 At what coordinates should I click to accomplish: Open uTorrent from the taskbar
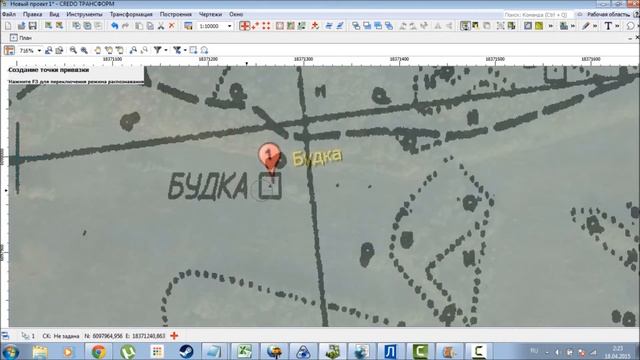(128, 351)
